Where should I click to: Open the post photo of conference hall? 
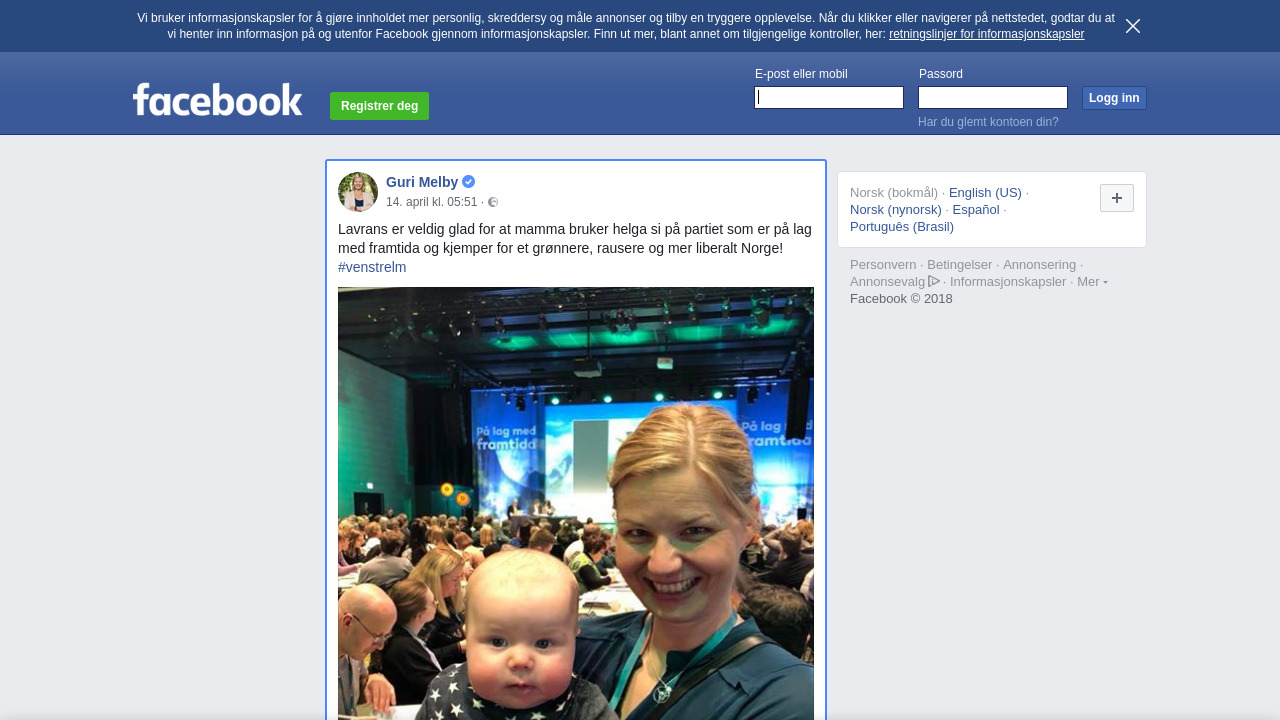576,503
